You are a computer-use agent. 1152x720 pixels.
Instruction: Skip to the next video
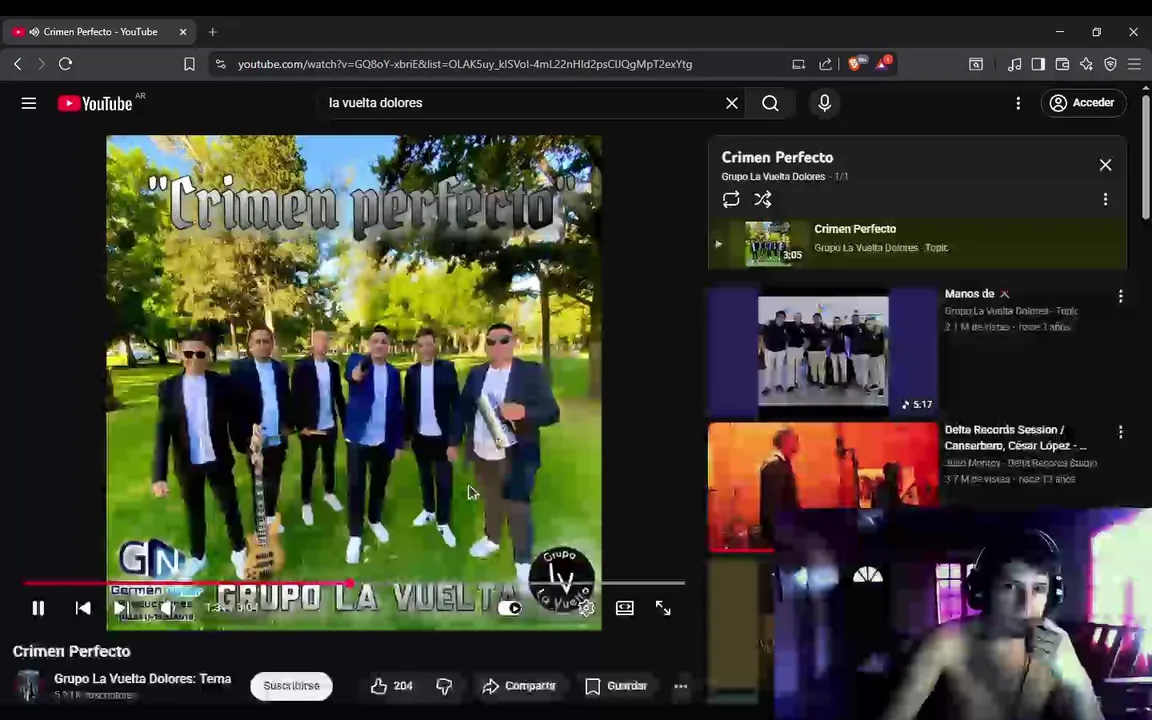coord(120,608)
